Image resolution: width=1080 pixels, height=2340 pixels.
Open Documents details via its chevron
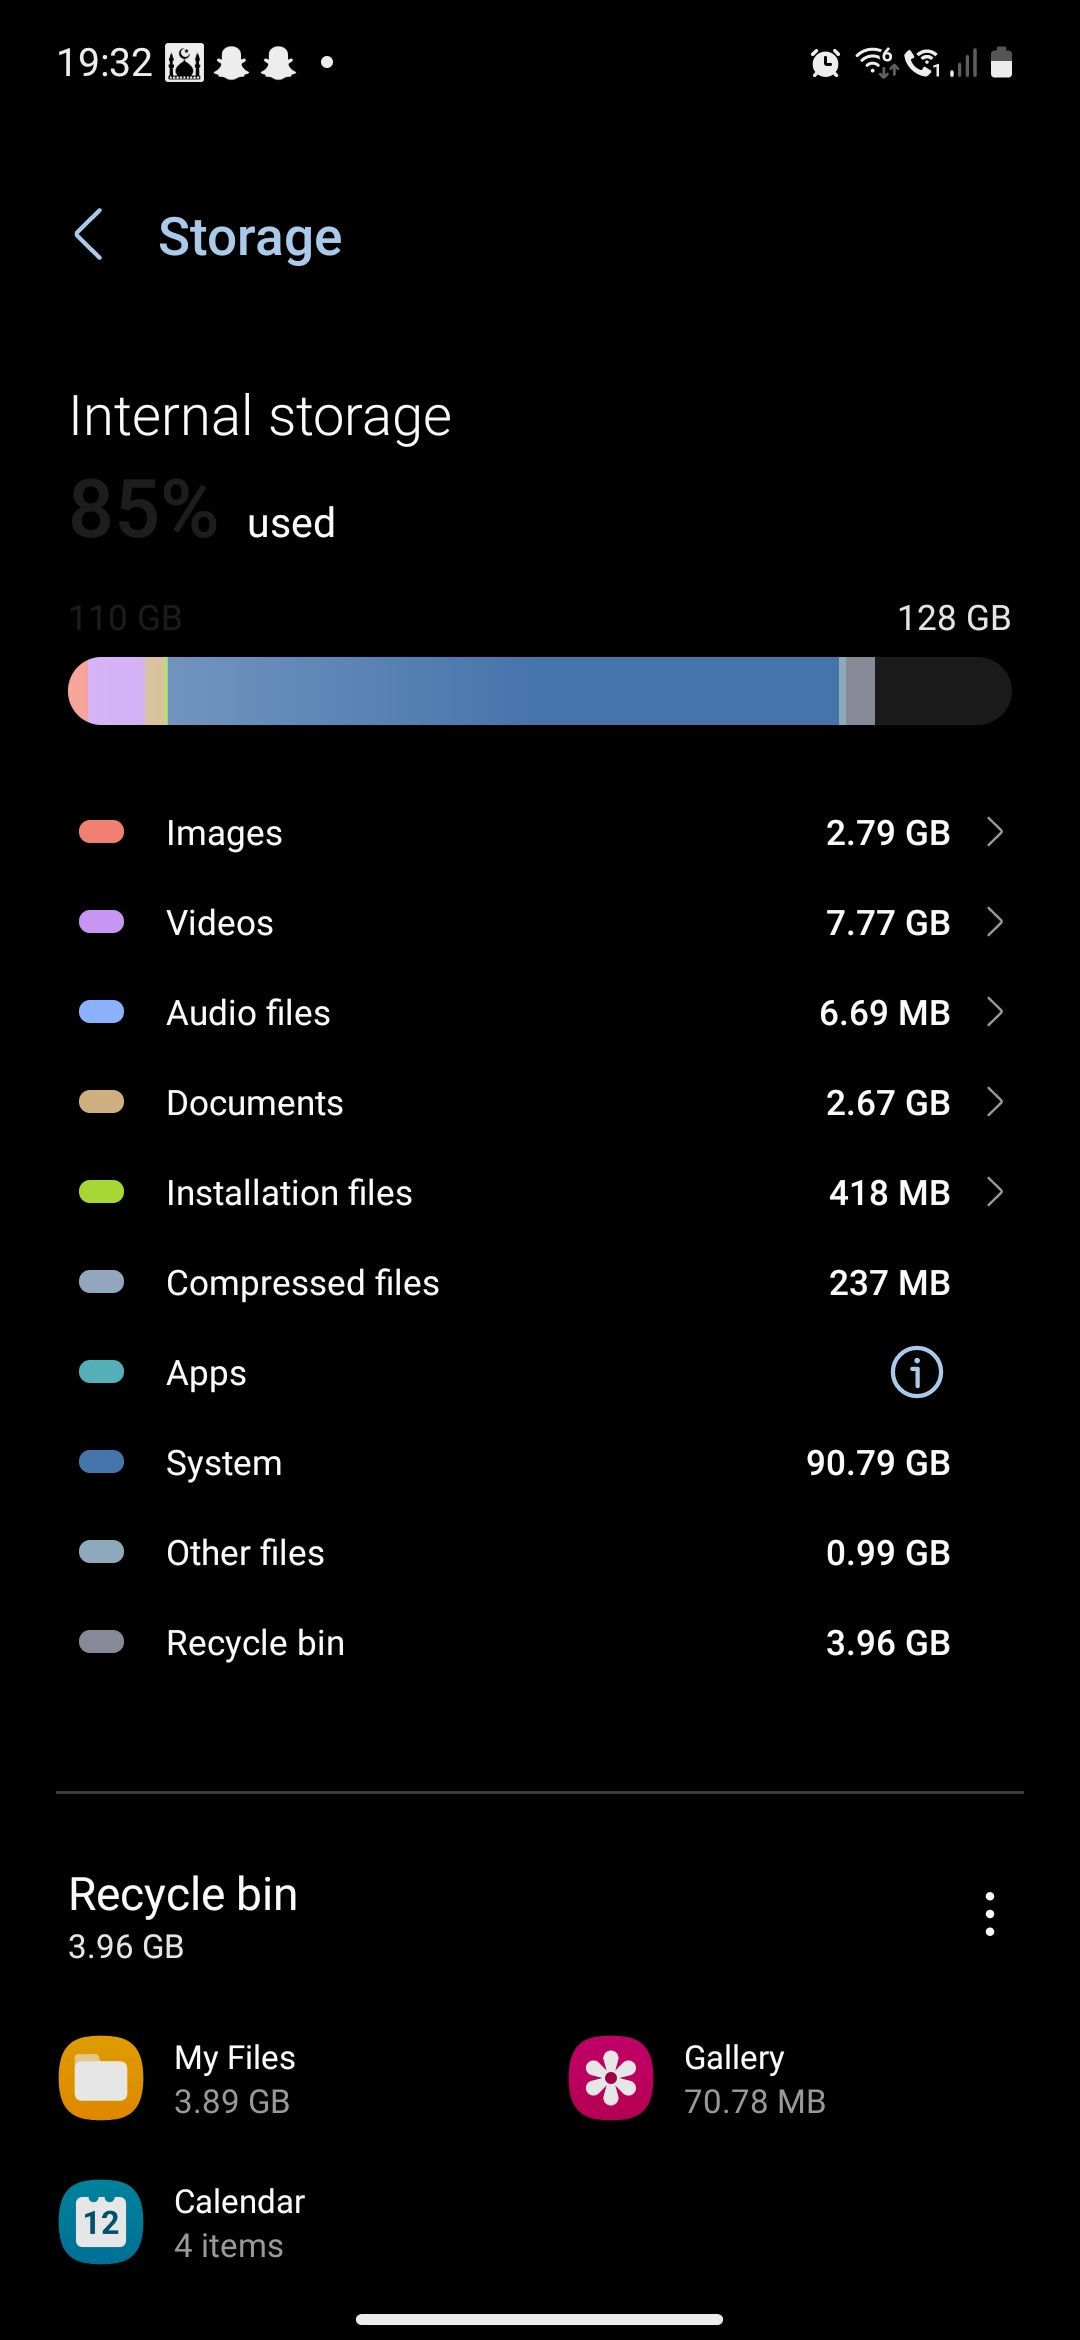pos(995,1101)
